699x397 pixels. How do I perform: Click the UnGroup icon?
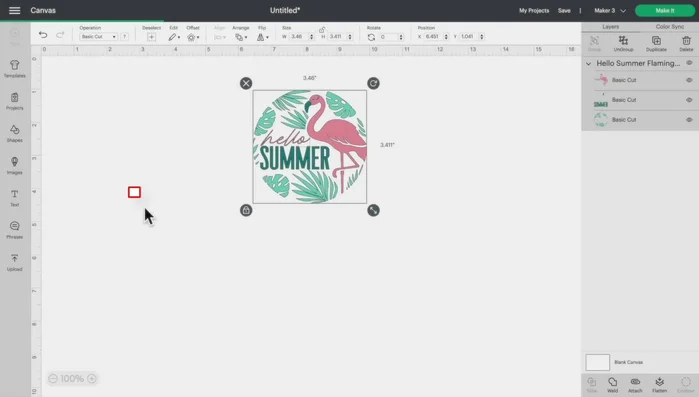pyautogui.click(x=623, y=43)
